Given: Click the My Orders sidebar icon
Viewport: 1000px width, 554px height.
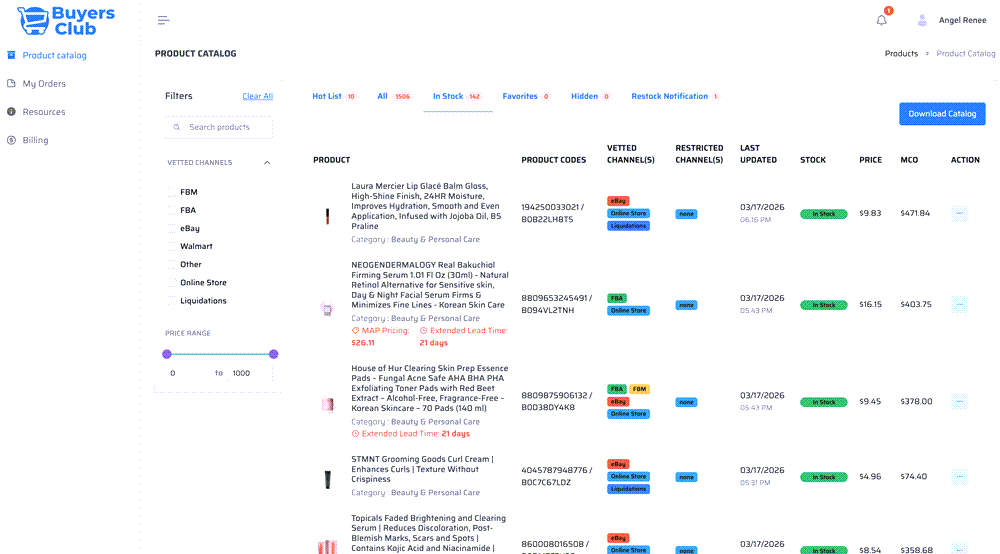Looking at the screenshot, I should click(11, 84).
